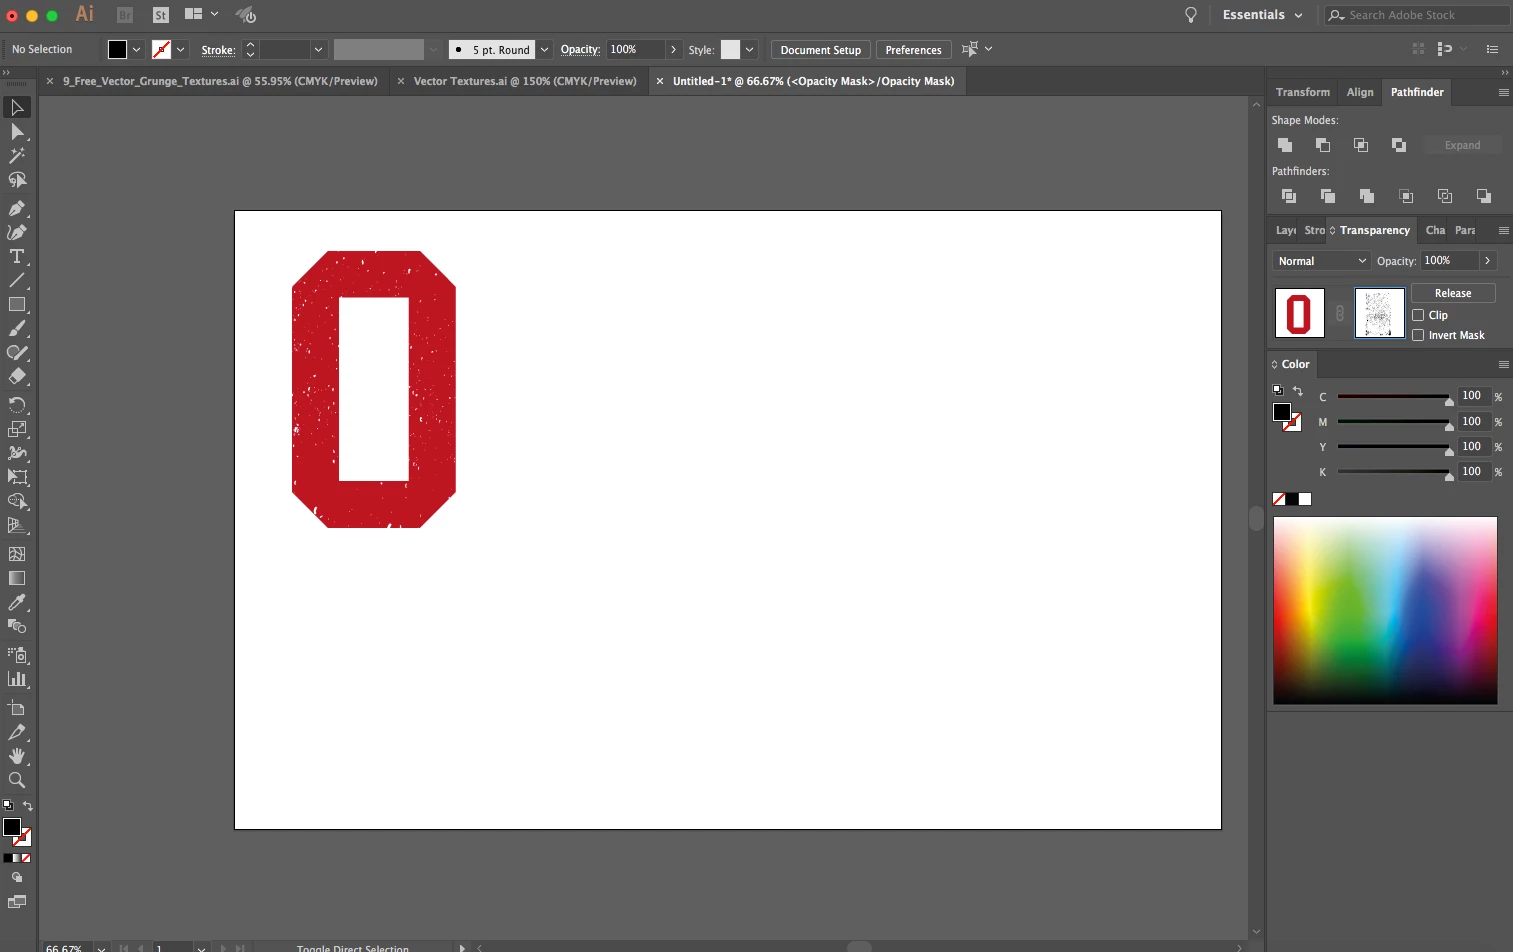Expand Transparency panel Opacity arrow
Image resolution: width=1513 pixels, height=952 pixels.
(x=1488, y=261)
